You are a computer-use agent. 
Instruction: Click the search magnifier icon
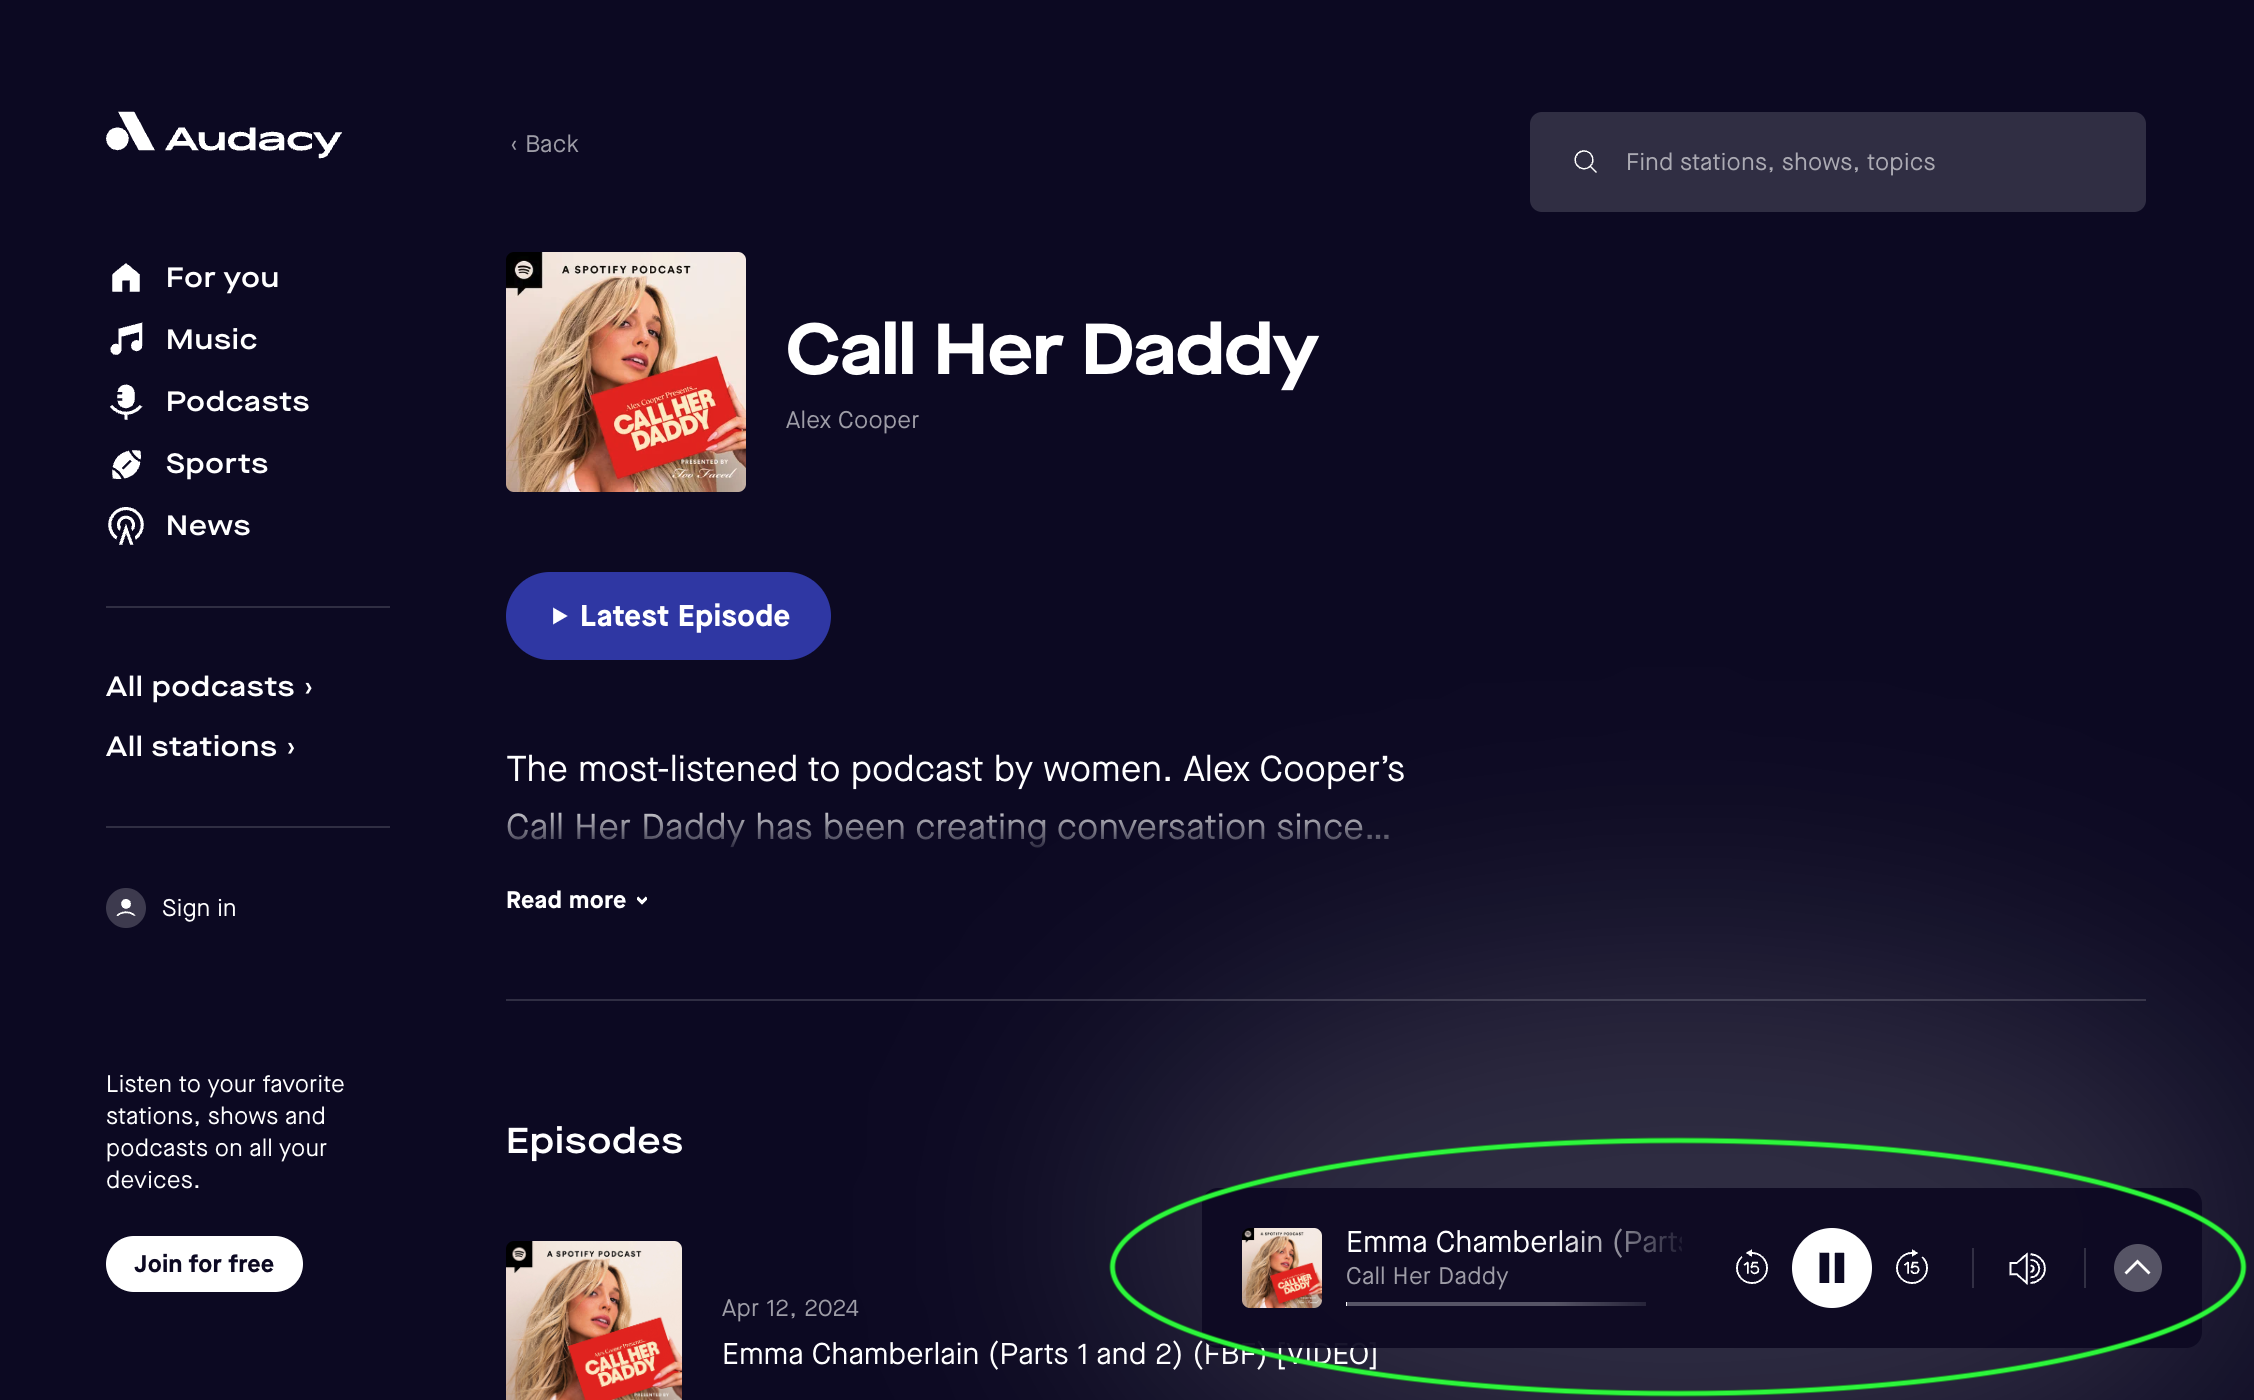tap(1586, 161)
